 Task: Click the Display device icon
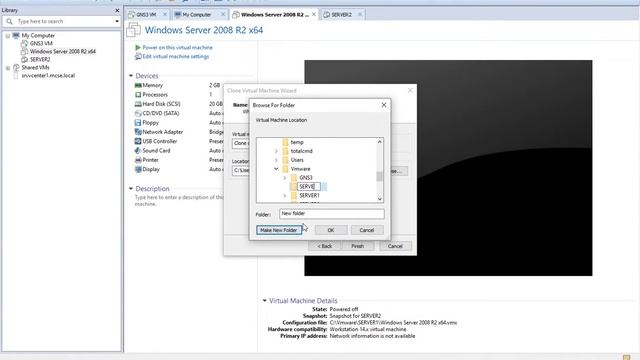(138, 170)
